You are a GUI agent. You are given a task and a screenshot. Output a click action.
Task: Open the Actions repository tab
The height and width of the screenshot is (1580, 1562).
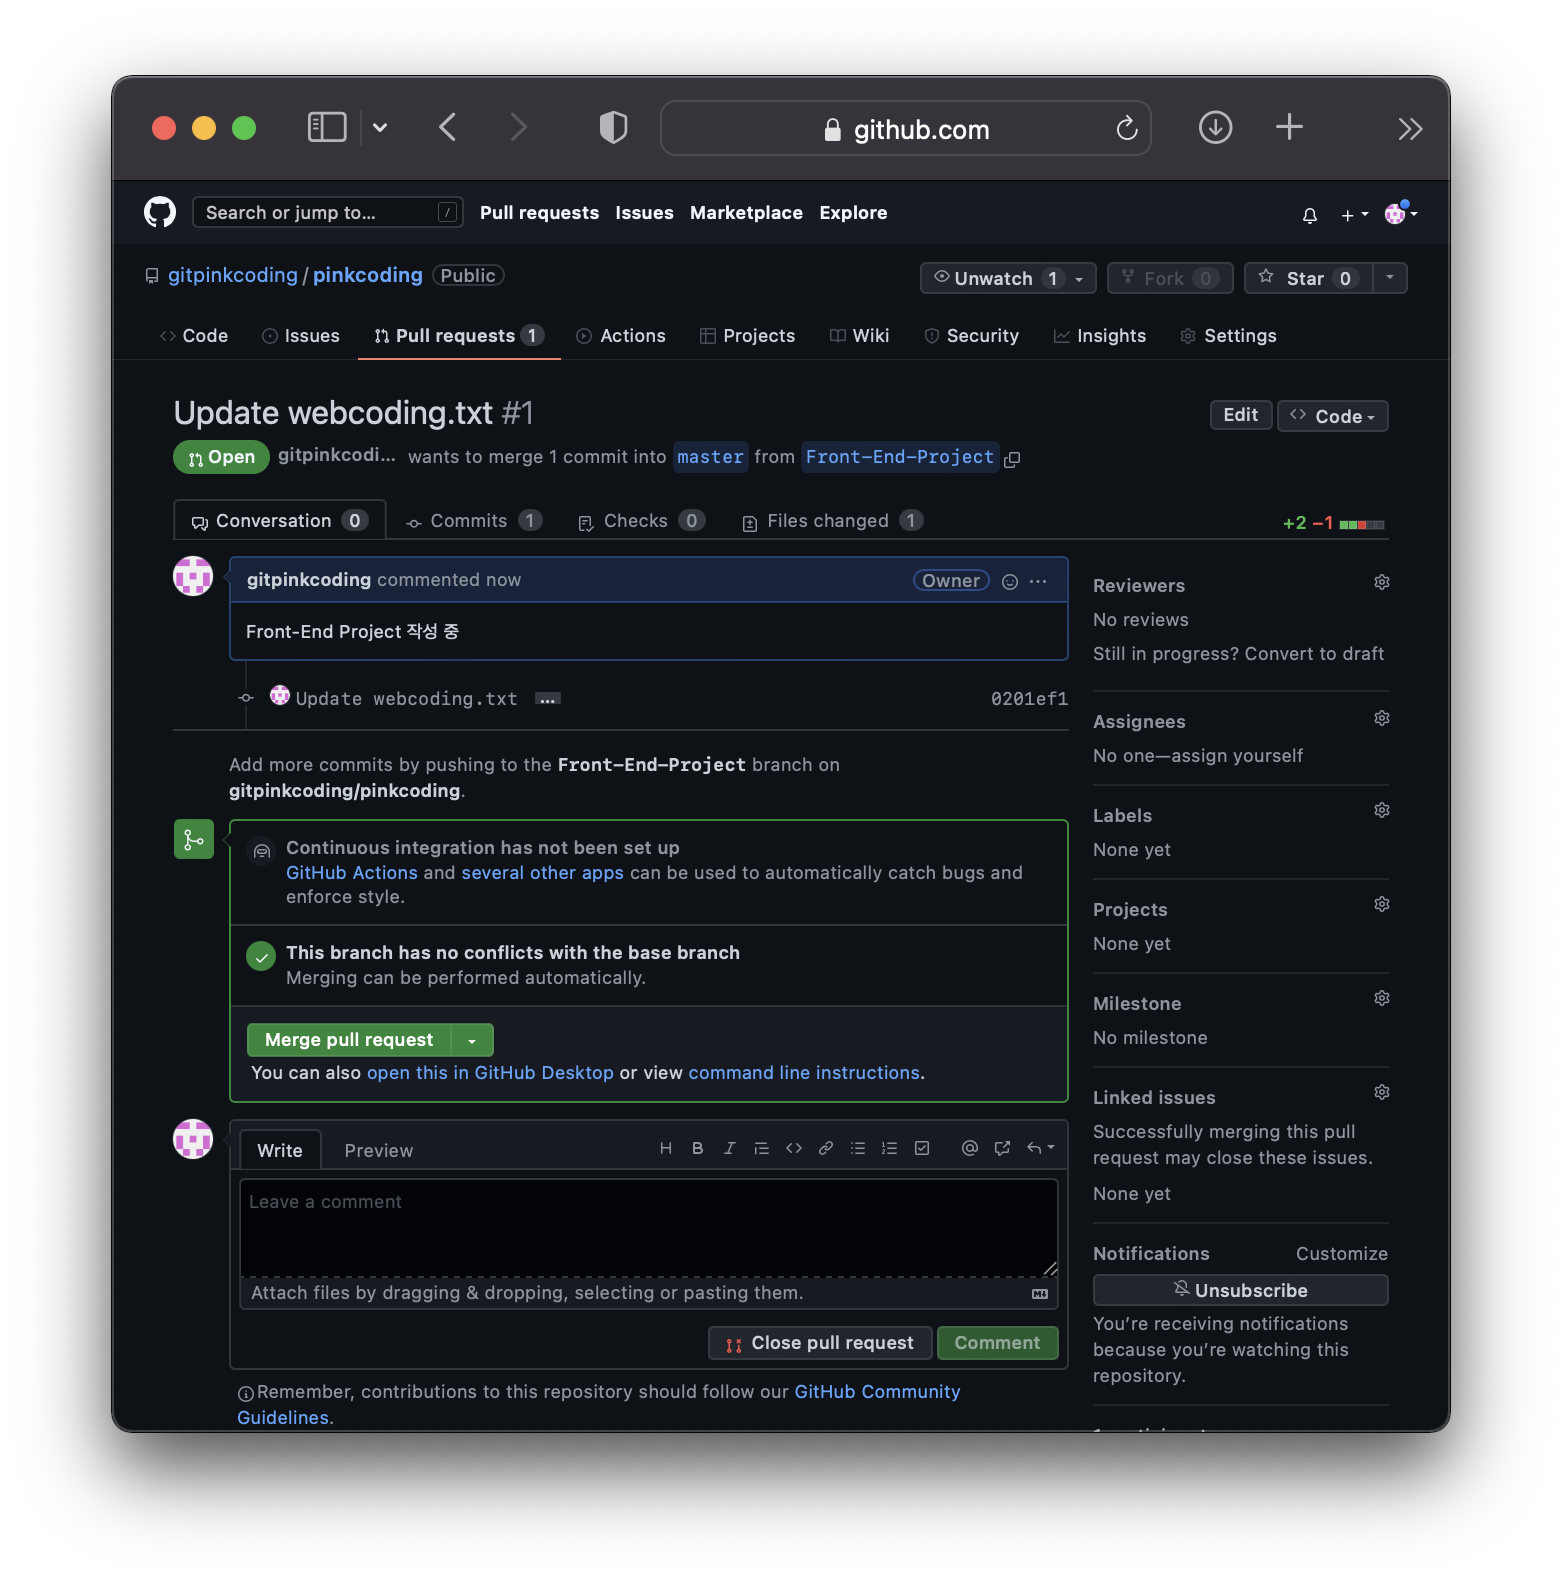621,336
